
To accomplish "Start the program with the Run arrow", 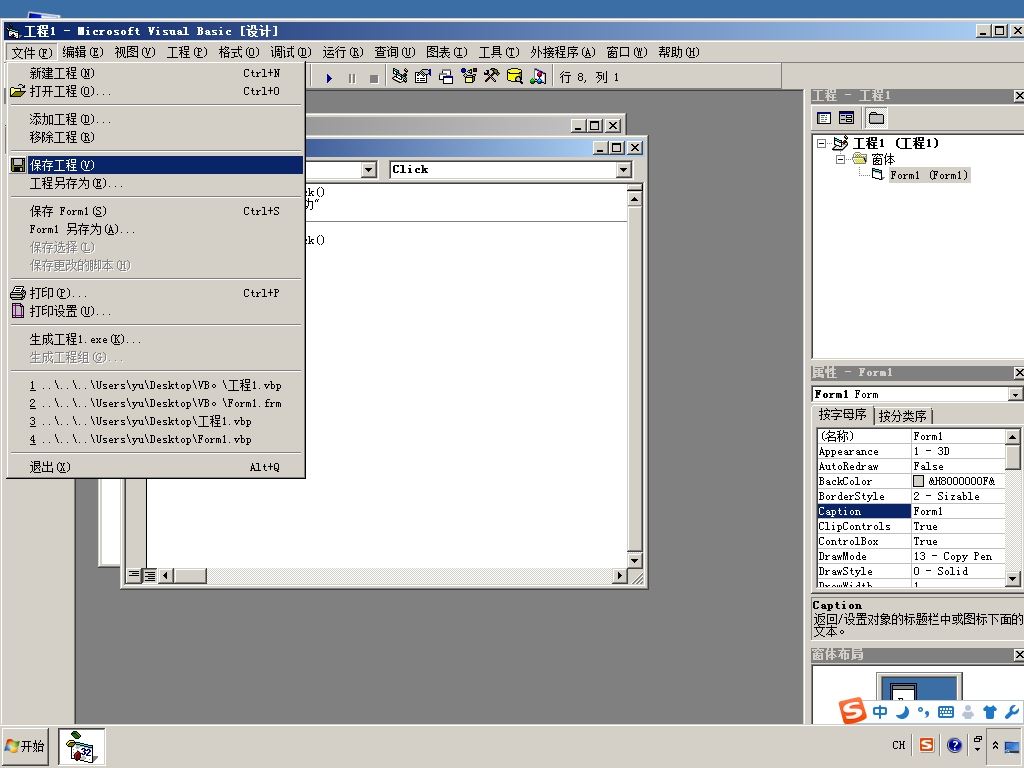I will tap(329, 78).
